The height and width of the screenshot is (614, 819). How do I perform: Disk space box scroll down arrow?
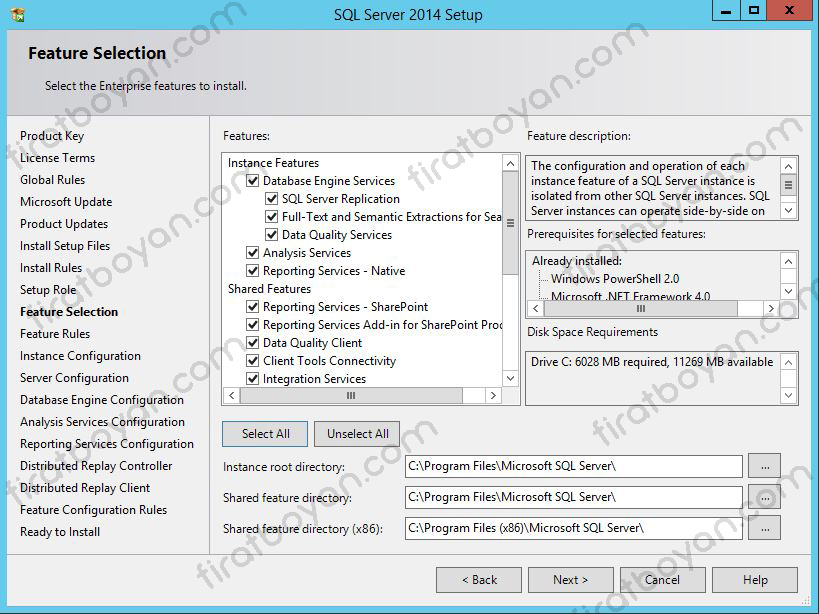[789, 395]
